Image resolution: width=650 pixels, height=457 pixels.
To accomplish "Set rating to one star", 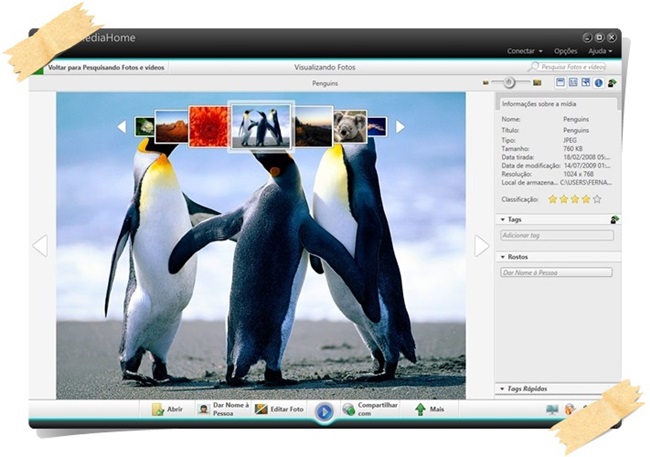I will click(x=553, y=199).
